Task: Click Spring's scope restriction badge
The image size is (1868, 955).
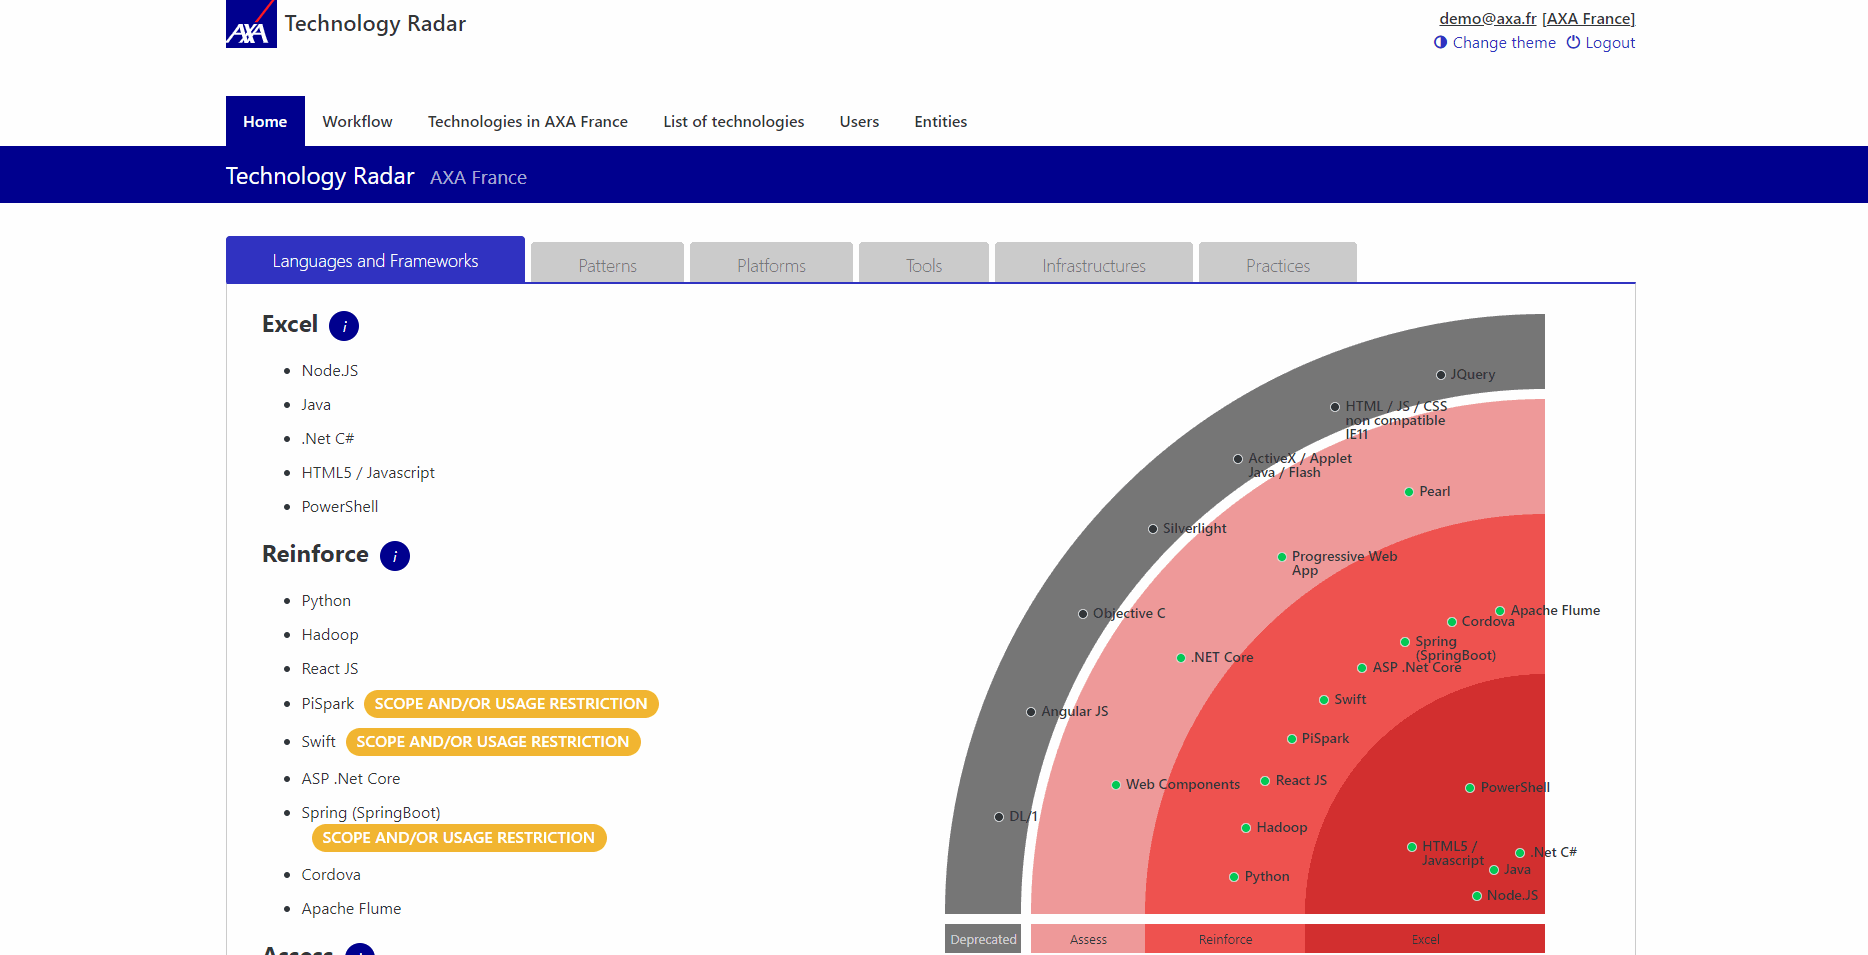Action: click(459, 838)
